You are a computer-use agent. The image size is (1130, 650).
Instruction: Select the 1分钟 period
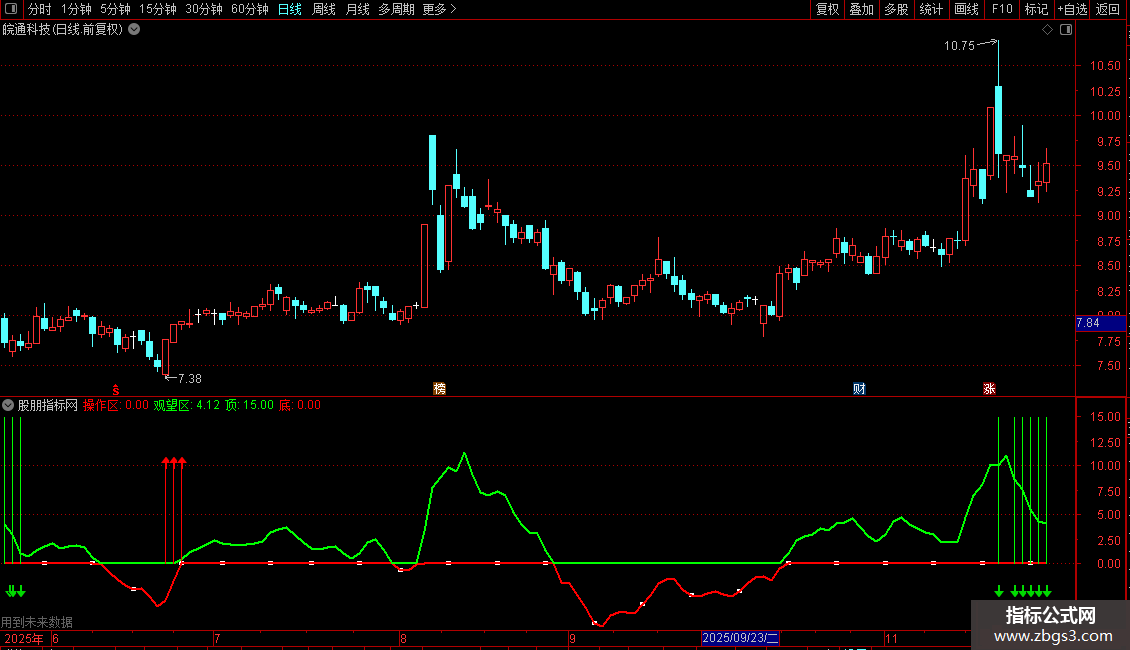[x=76, y=9]
